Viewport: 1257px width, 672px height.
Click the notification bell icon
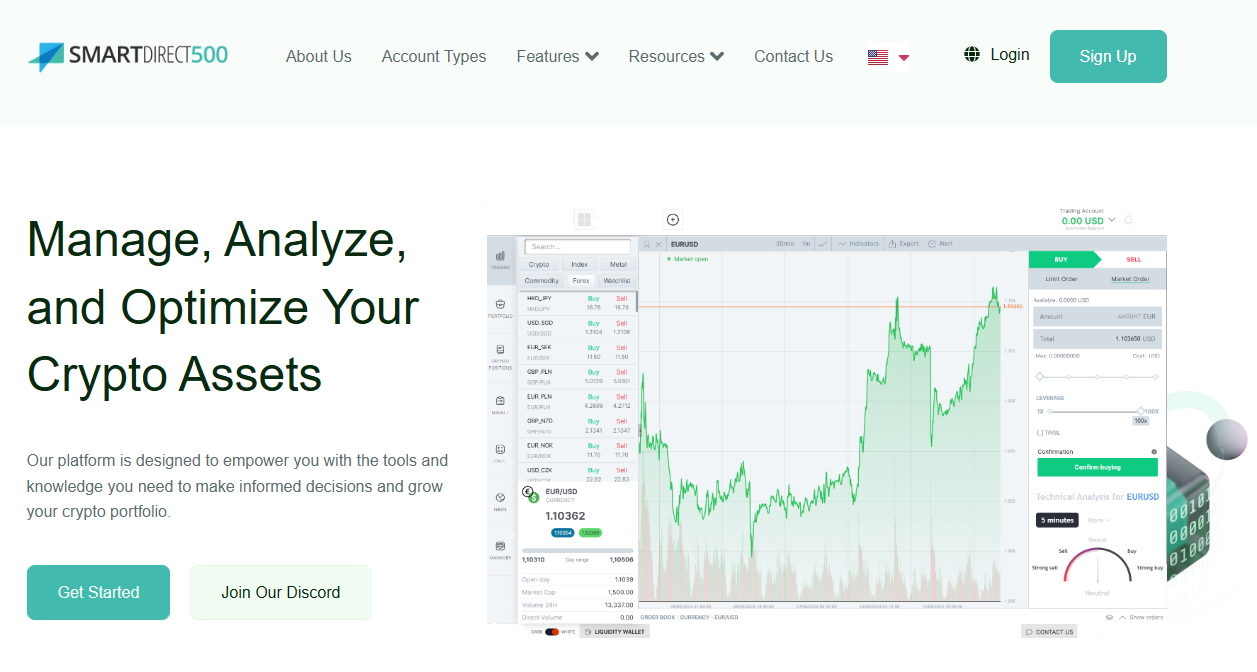coord(1129,219)
